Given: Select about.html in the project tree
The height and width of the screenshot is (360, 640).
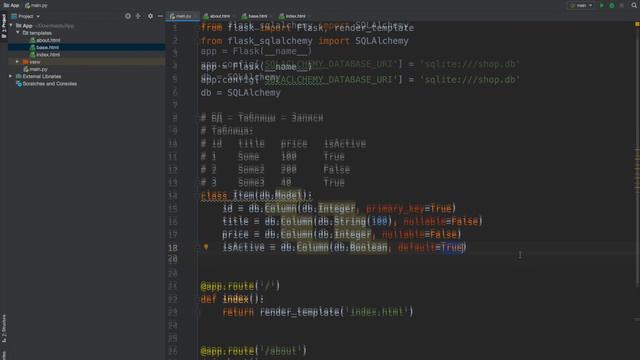Looking at the screenshot, I should pyautogui.click(x=45, y=40).
